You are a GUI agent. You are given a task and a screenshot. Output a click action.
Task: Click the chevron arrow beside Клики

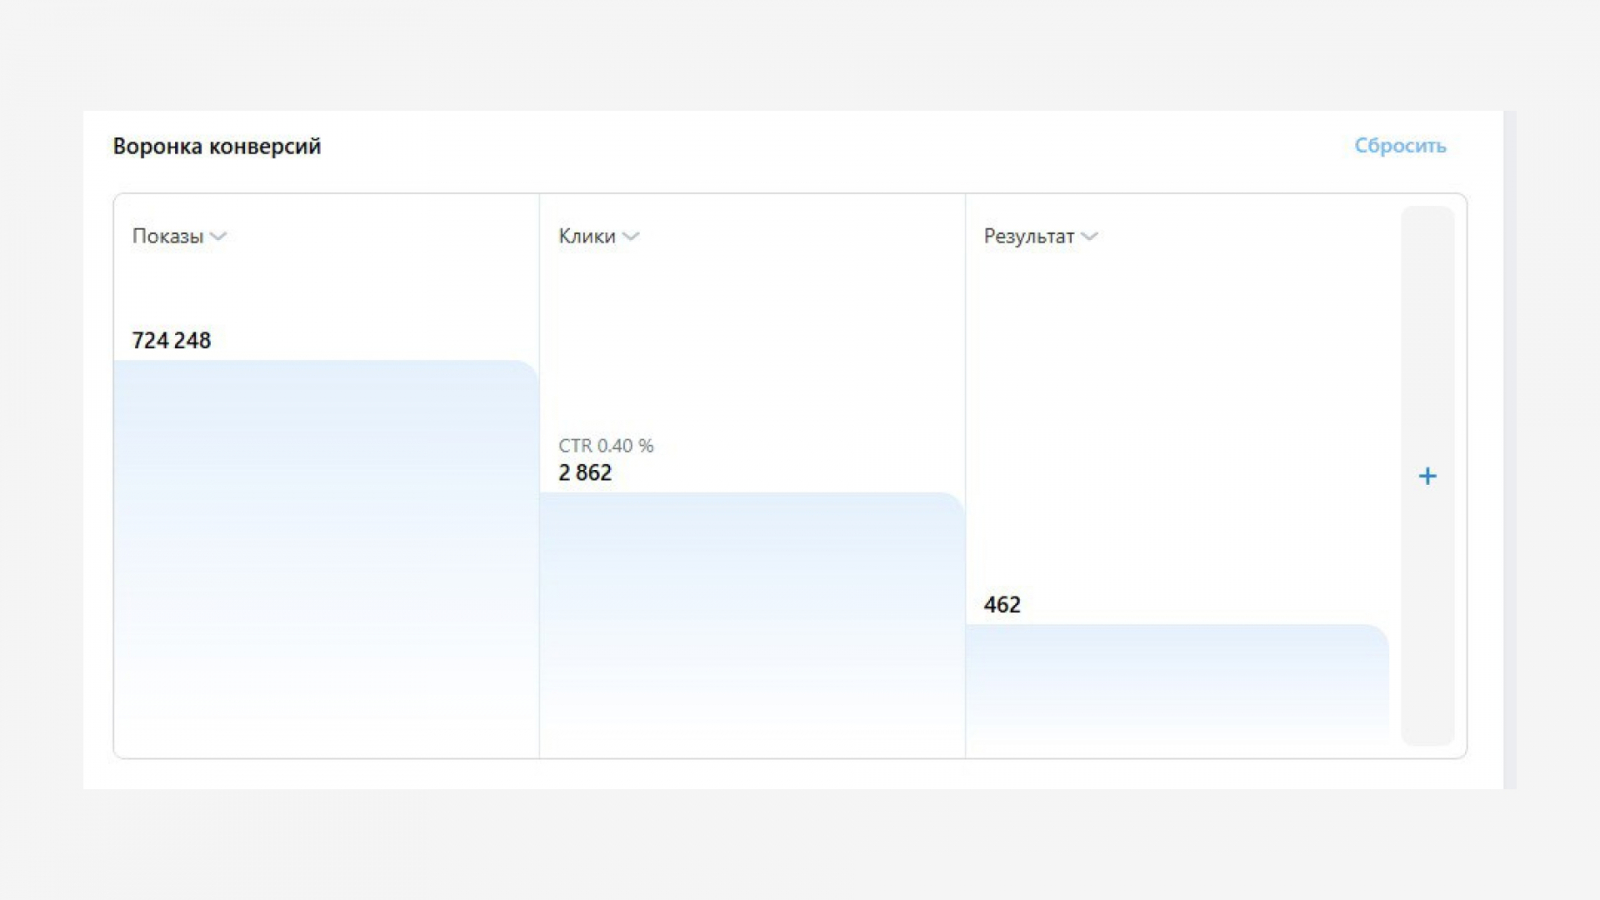click(x=630, y=237)
